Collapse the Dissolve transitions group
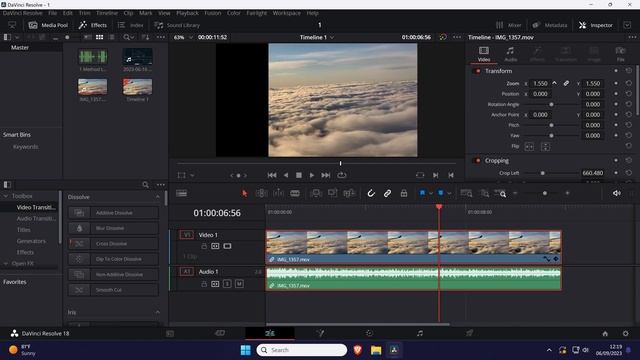The height and width of the screenshot is (360, 640). pos(158,197)
